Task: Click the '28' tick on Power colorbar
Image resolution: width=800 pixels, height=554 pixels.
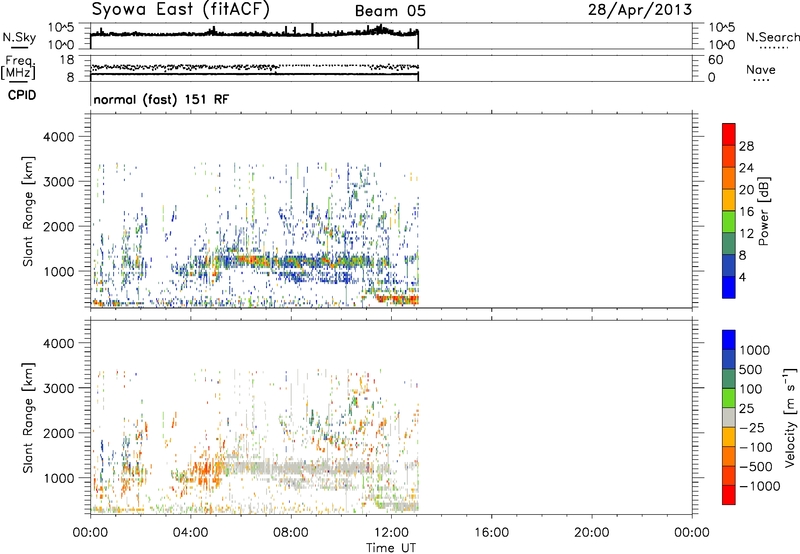Action: click(x=746, y=146)
